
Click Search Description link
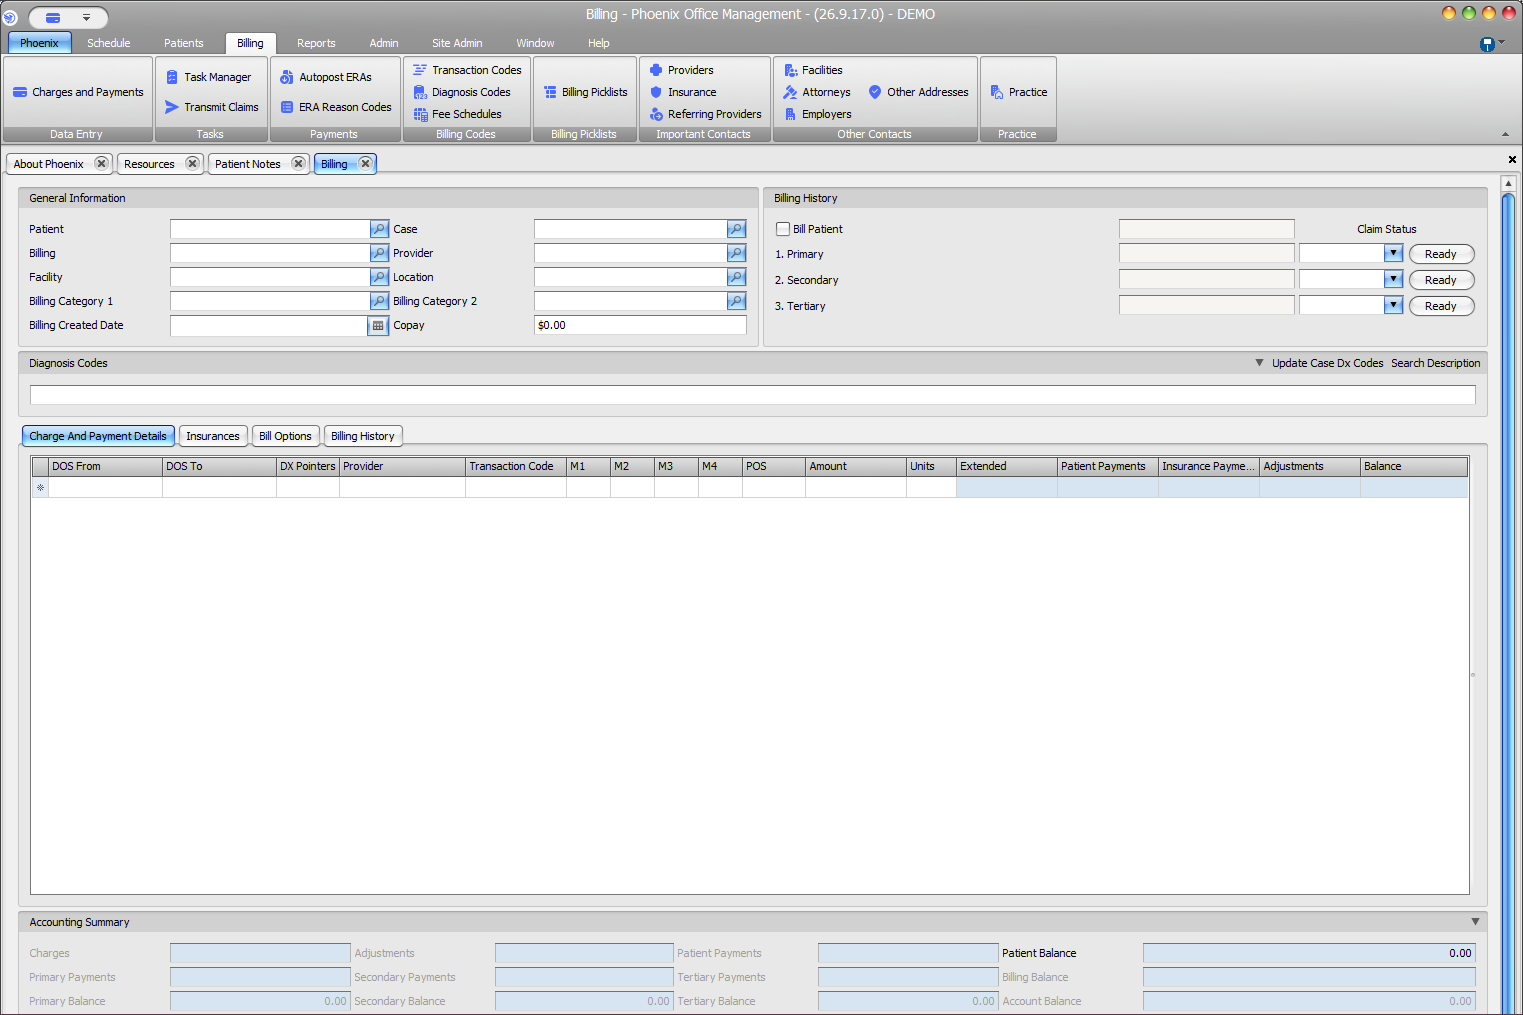point(1436,363)
